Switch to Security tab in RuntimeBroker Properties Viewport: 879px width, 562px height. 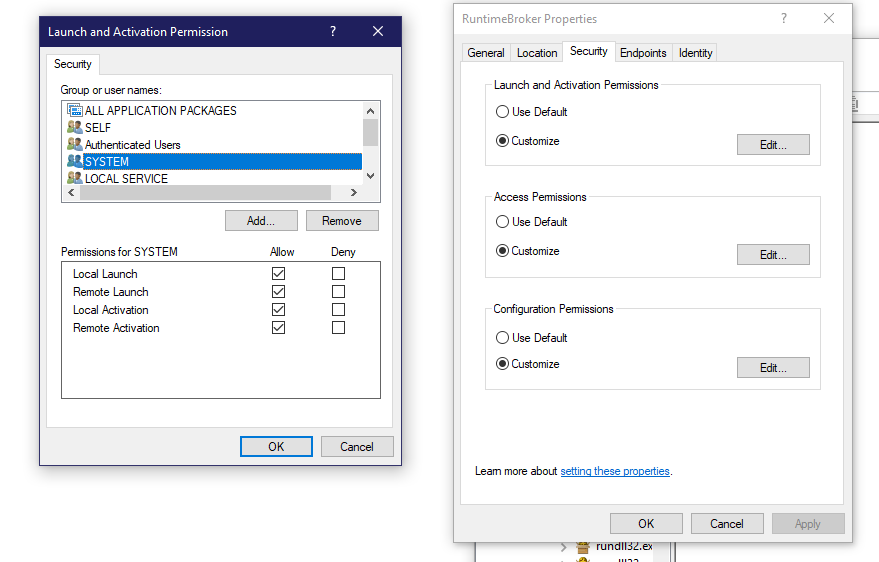pyautogui.click(x=589, y=51)
